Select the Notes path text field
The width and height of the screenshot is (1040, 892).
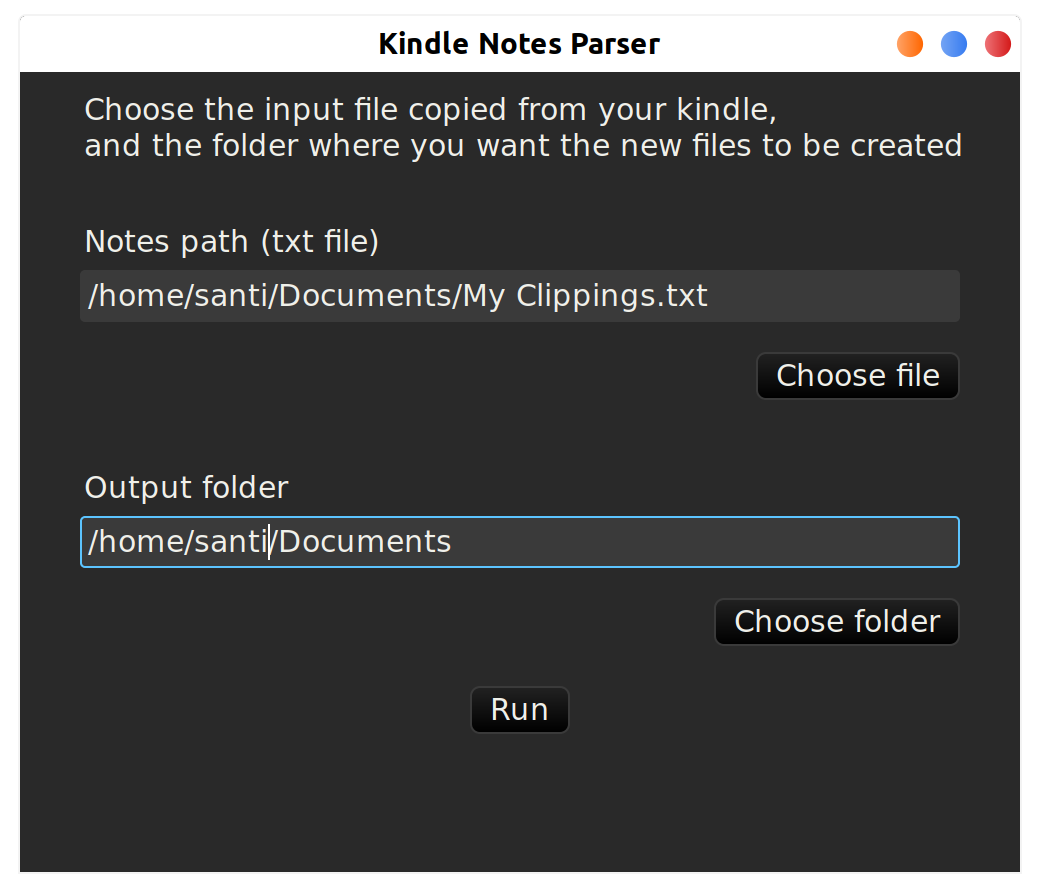520,295
